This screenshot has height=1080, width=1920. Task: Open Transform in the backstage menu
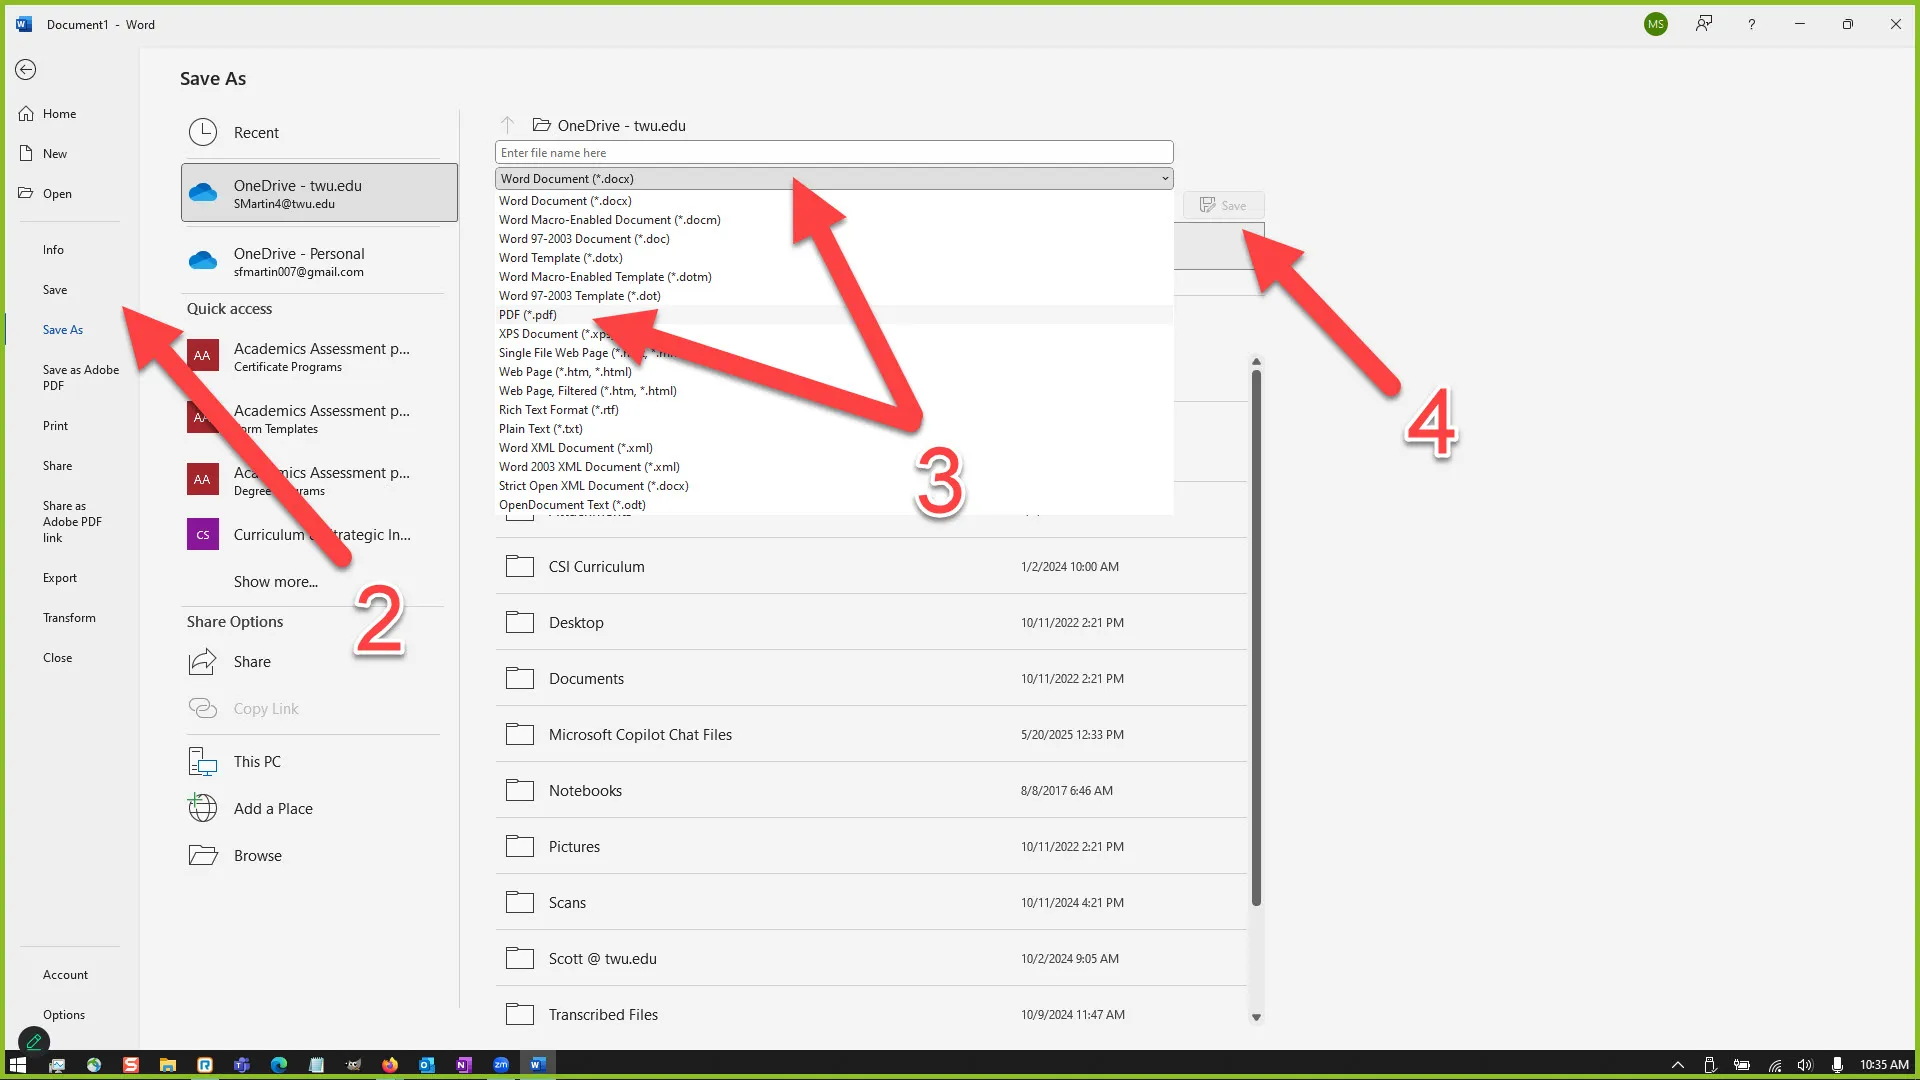(69, 618)
